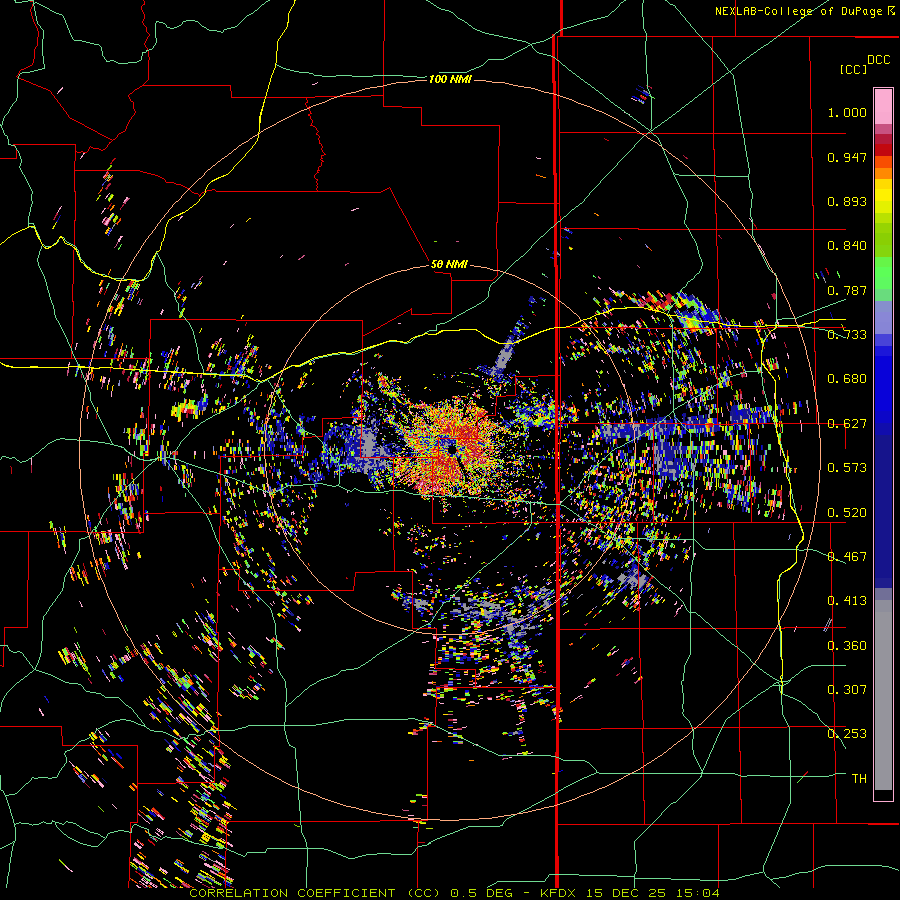Select the 0.413 scale value
900x900 pixels.
point(847,601)
